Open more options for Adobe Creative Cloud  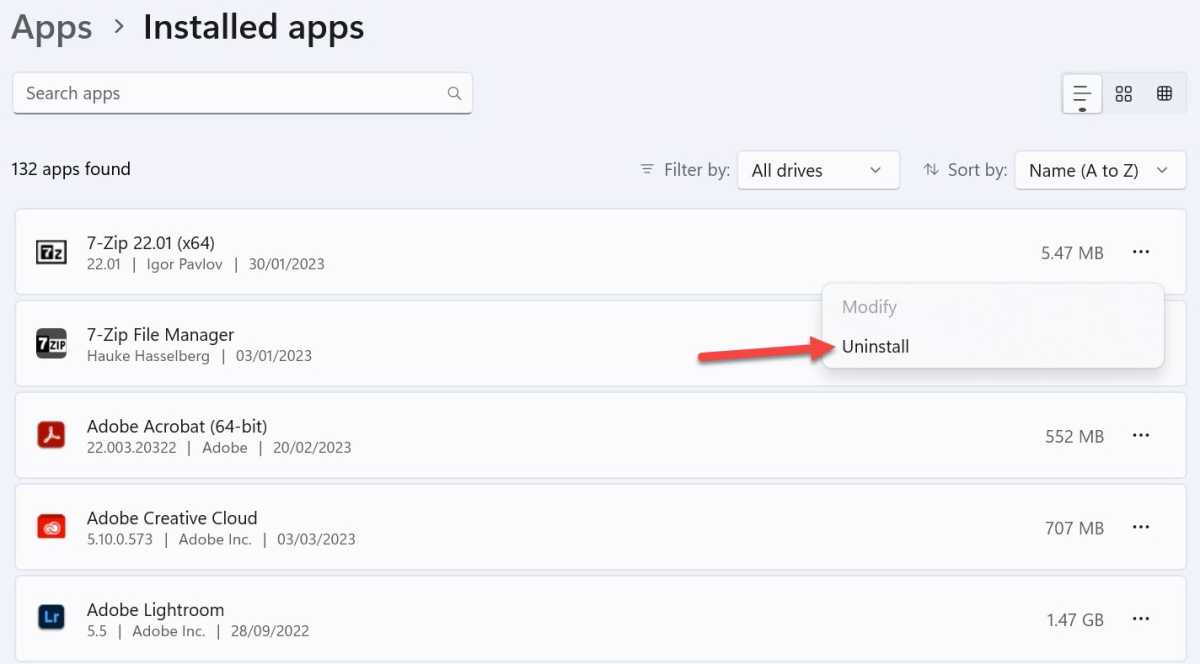pos(1141,527)
